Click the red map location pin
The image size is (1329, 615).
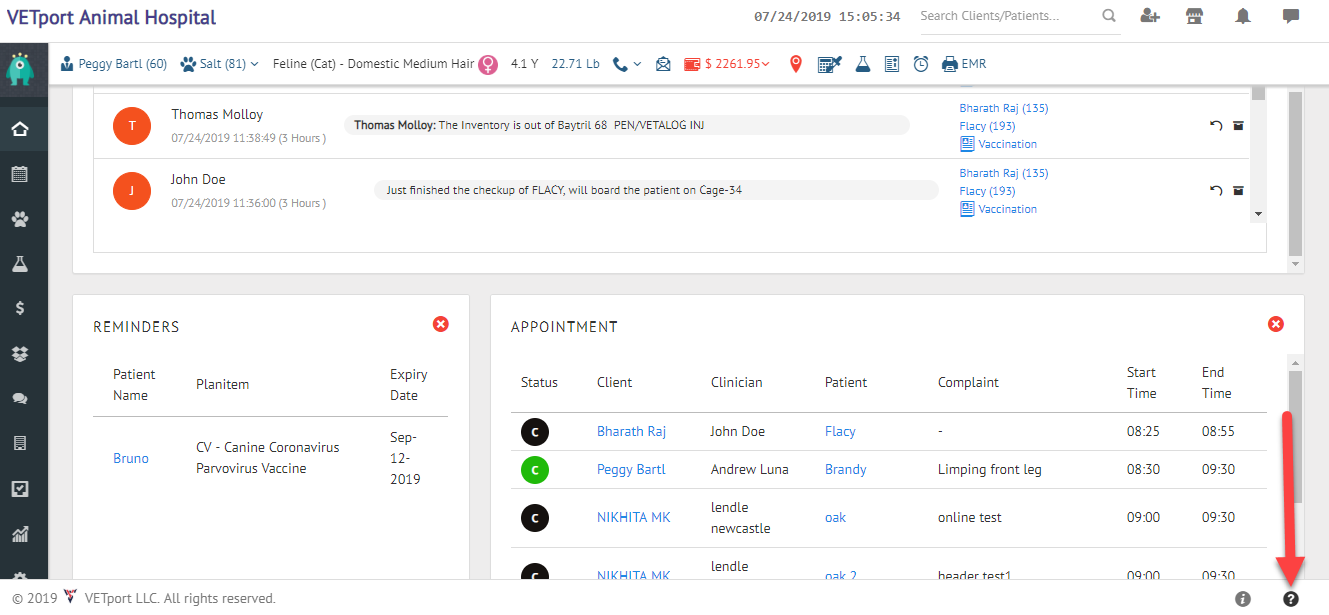(796, 64)
